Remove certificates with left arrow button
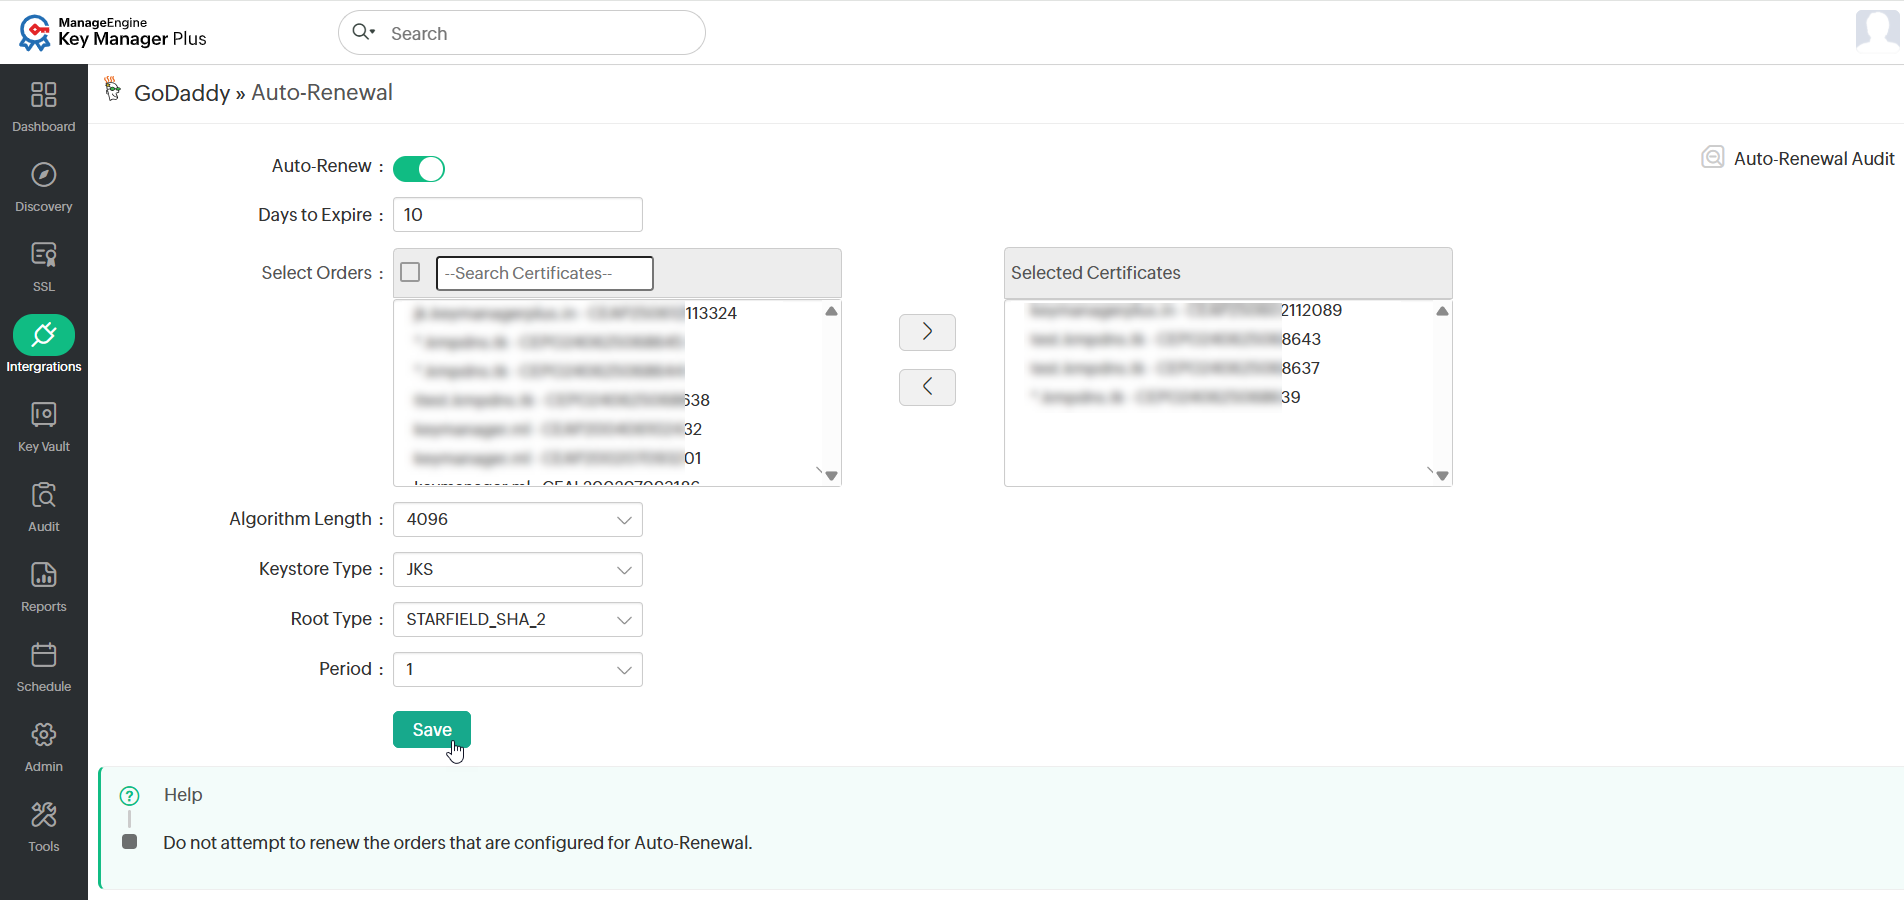 pos(927,387)
